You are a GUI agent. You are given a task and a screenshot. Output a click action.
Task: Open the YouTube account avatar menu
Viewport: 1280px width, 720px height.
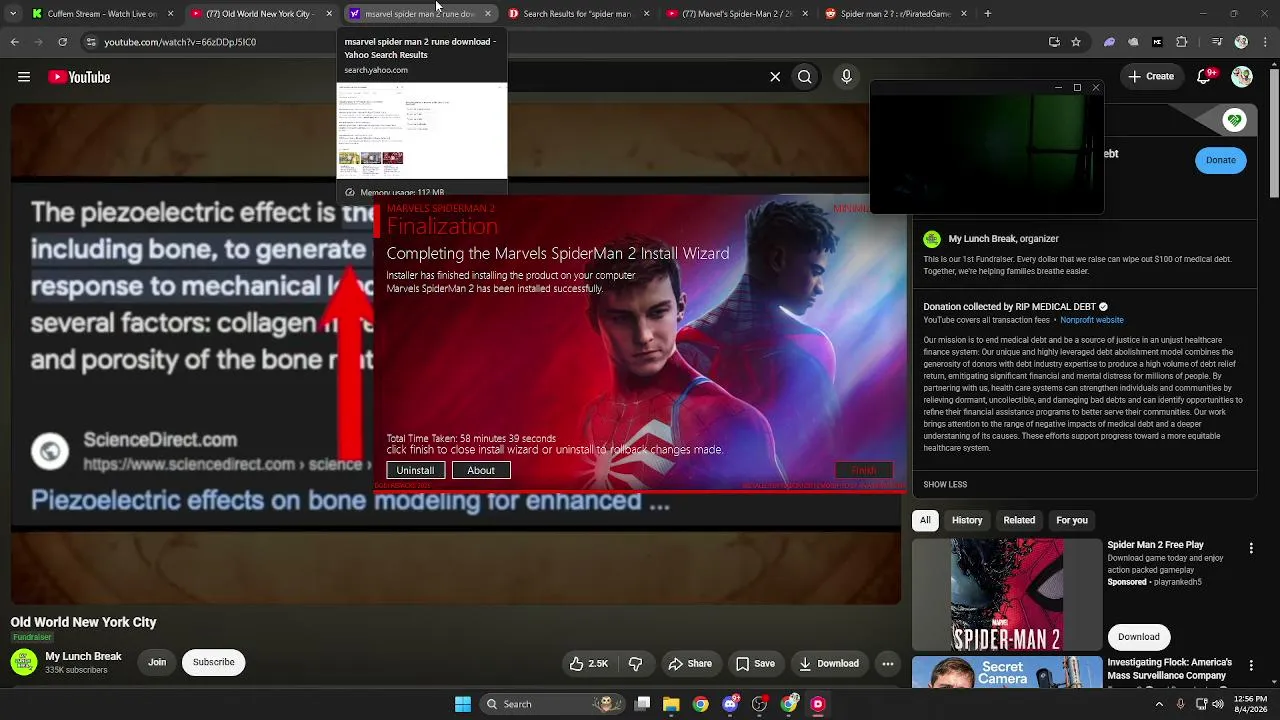click(1242, 77)
